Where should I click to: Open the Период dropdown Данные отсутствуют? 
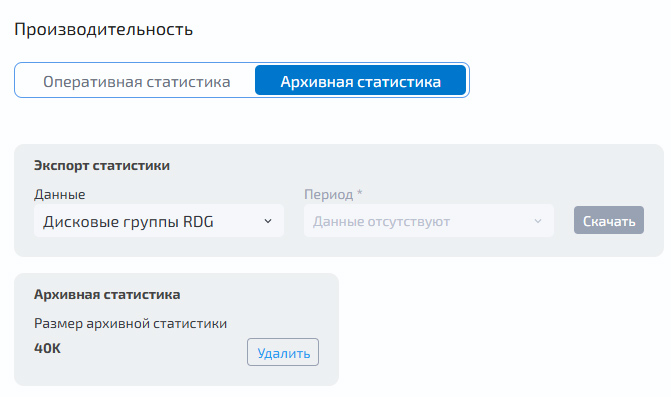point(429,221)
